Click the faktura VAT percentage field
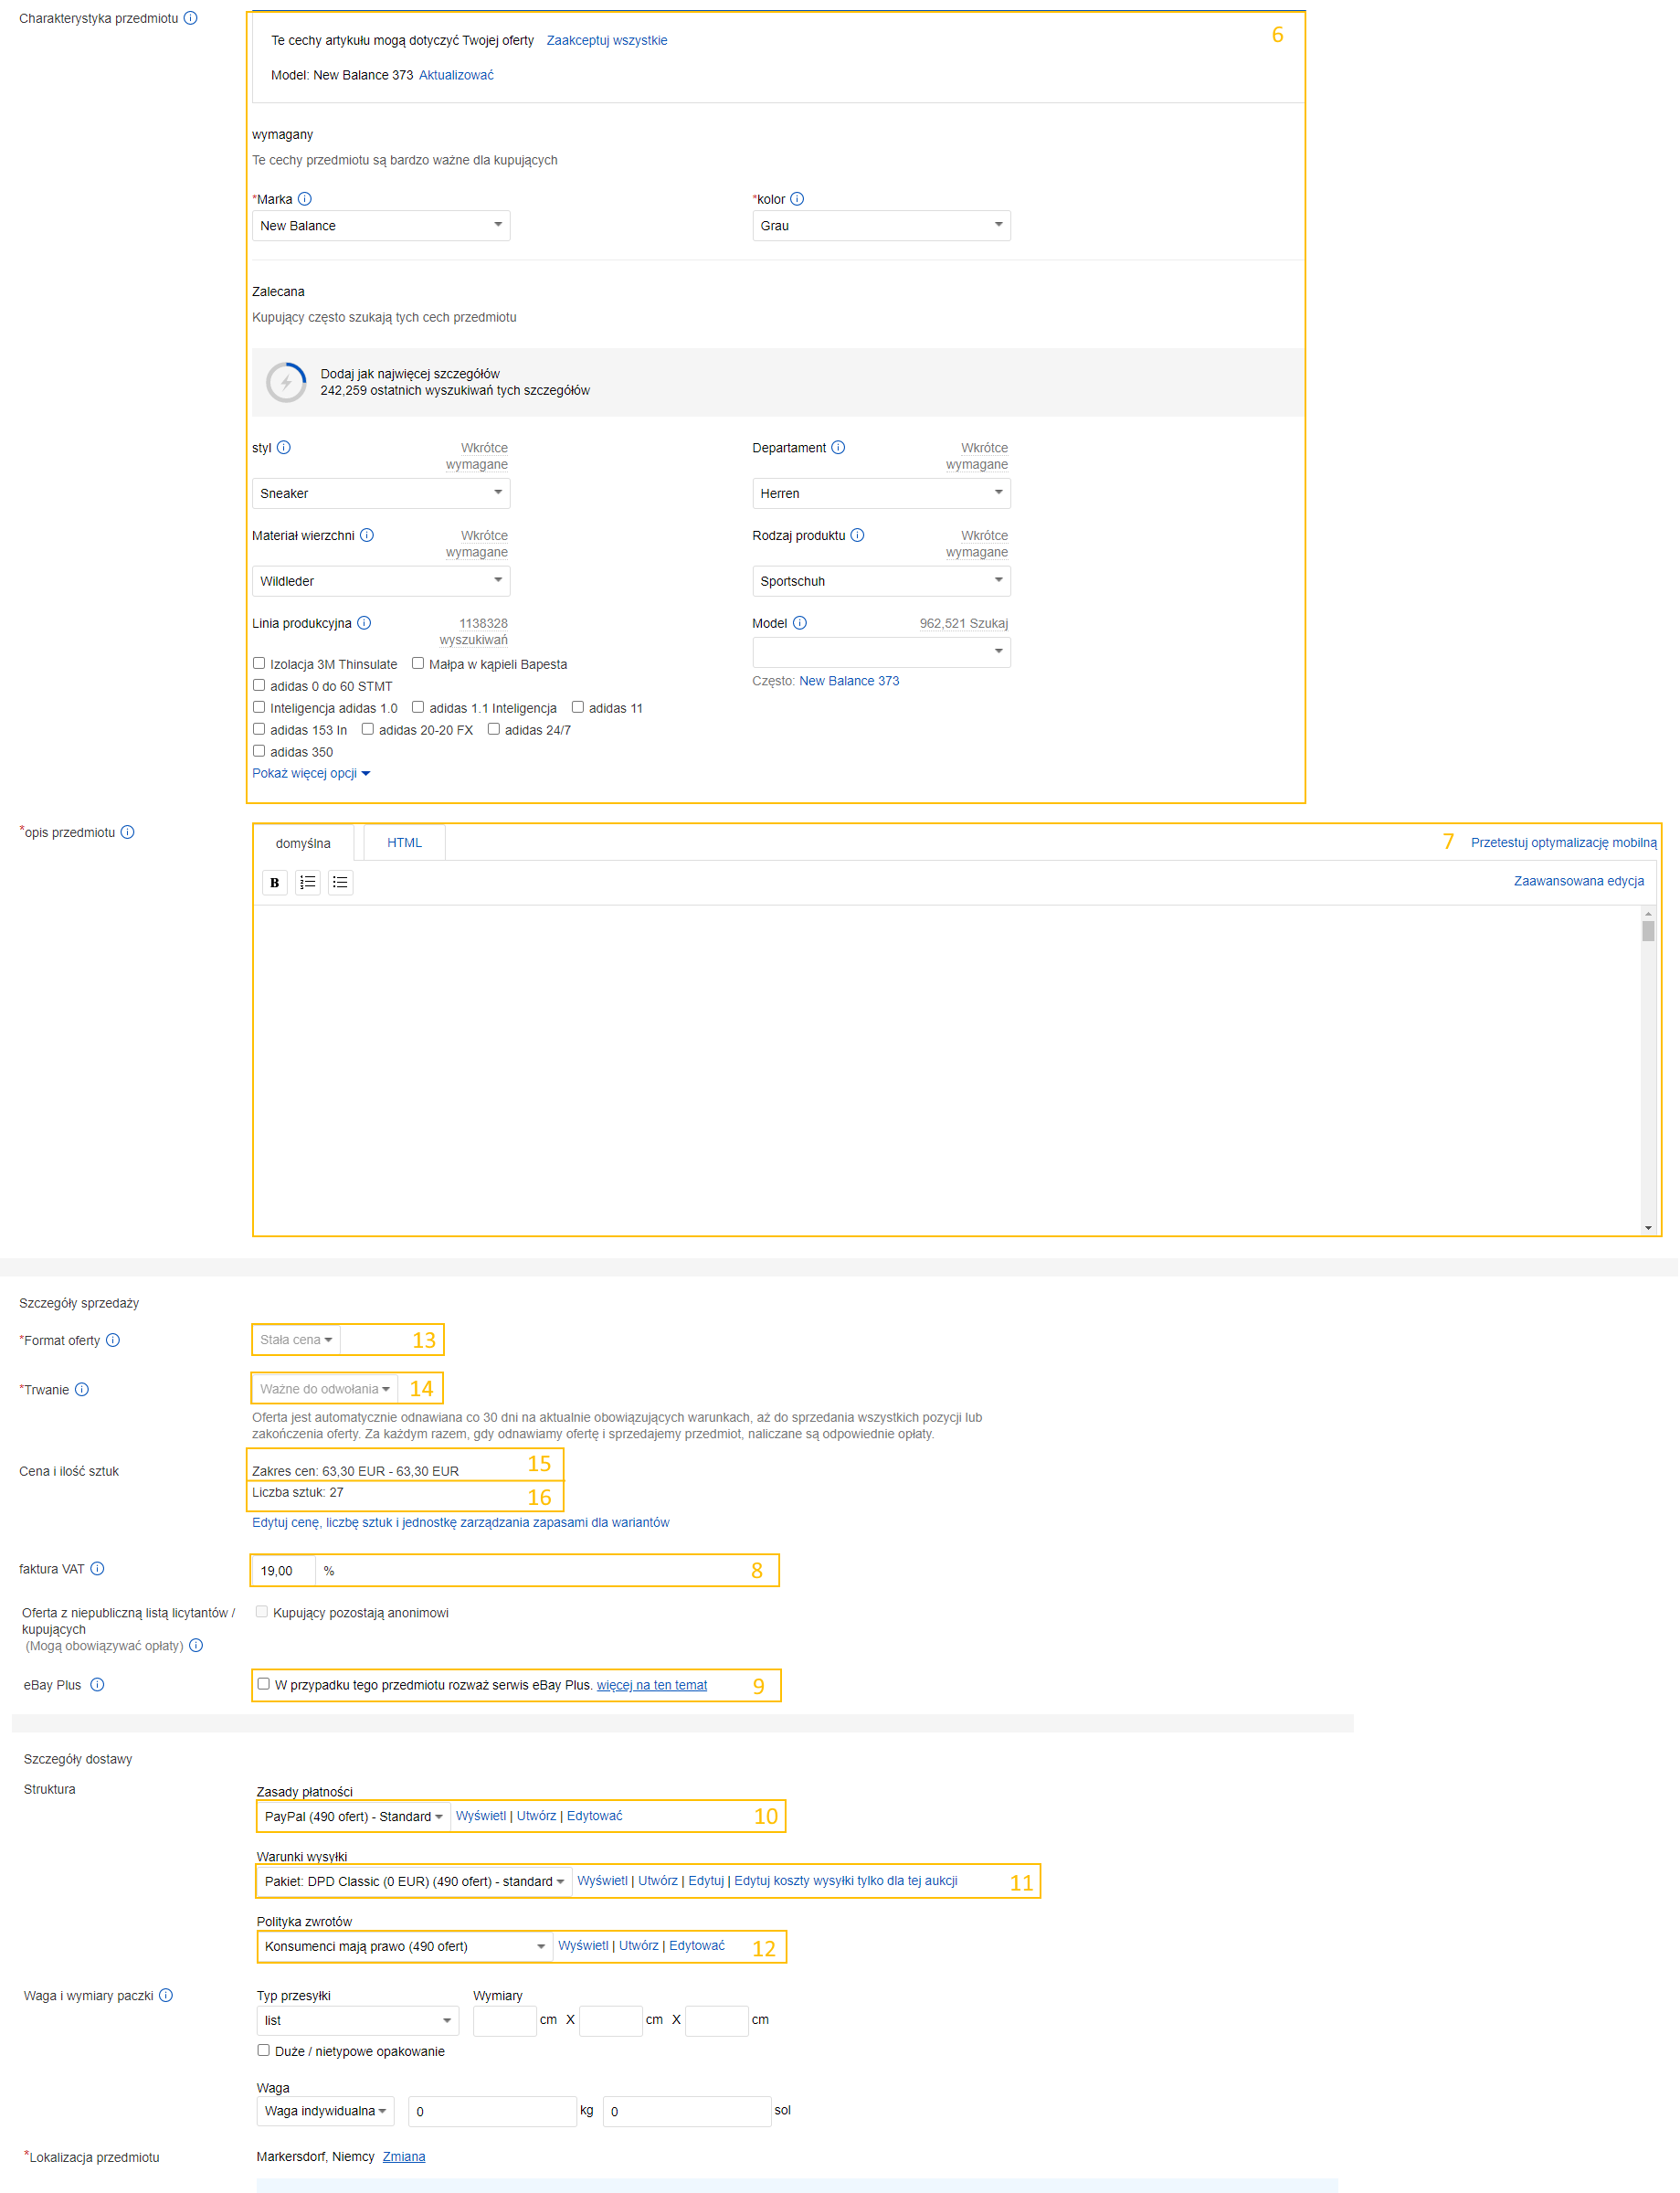1680x2193 pixels. click(x=283, y=1571)
